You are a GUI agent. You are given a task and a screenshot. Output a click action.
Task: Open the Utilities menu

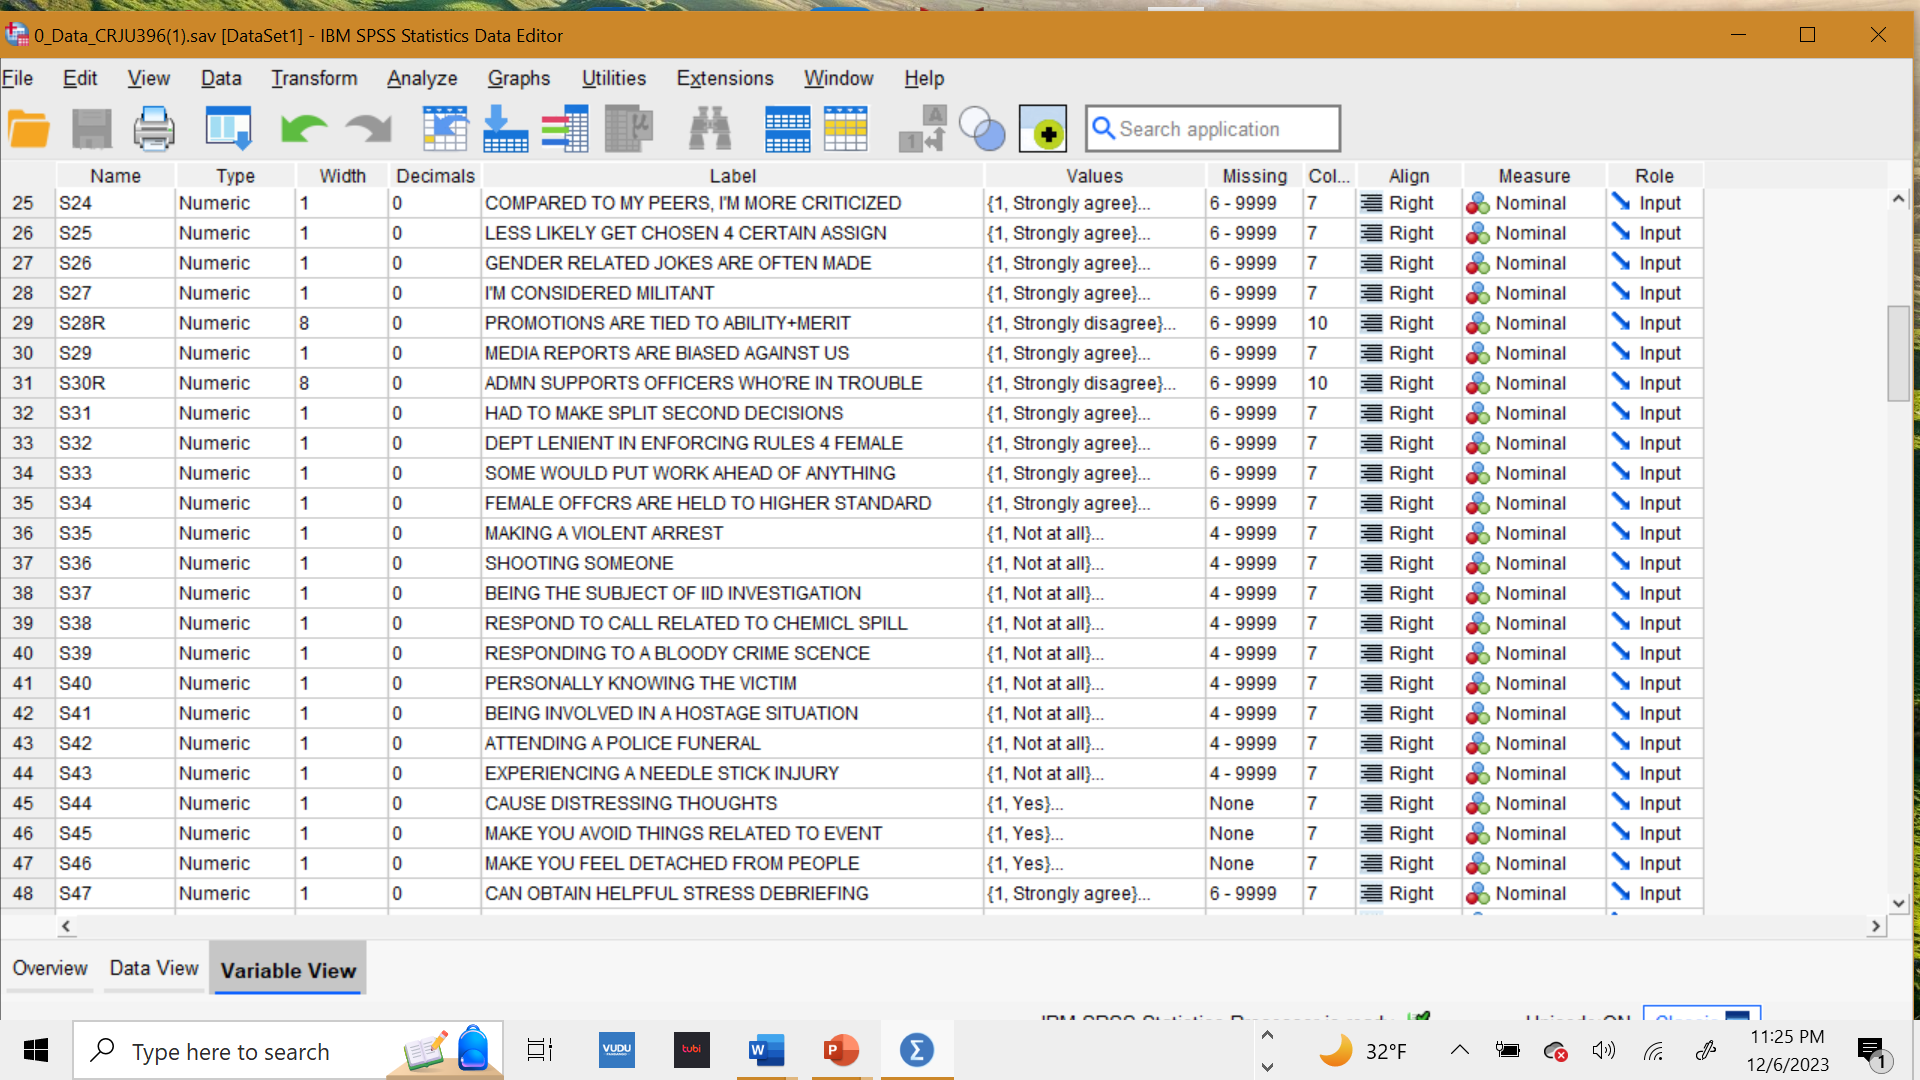coord(614,78)
